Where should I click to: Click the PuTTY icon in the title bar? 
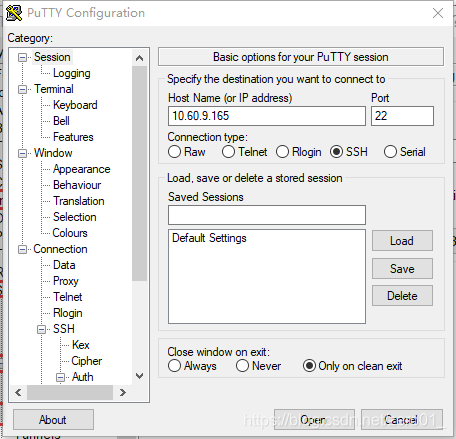pyautogui.click(x=14, y=13)
